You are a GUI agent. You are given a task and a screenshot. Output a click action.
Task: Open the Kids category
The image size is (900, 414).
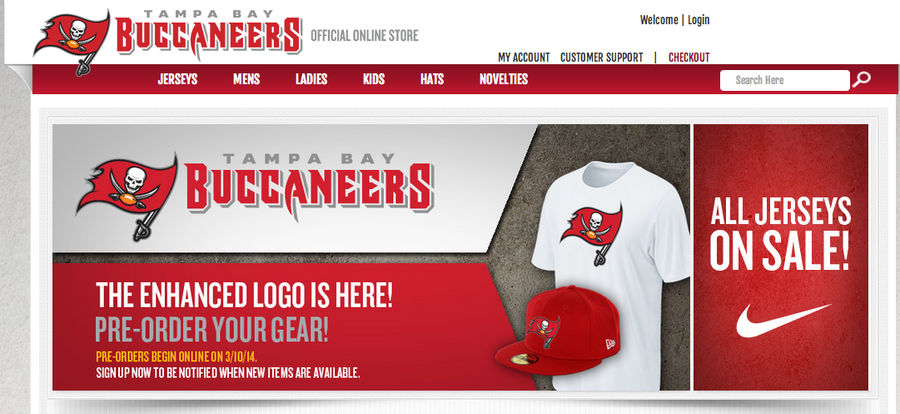(374, 79)
